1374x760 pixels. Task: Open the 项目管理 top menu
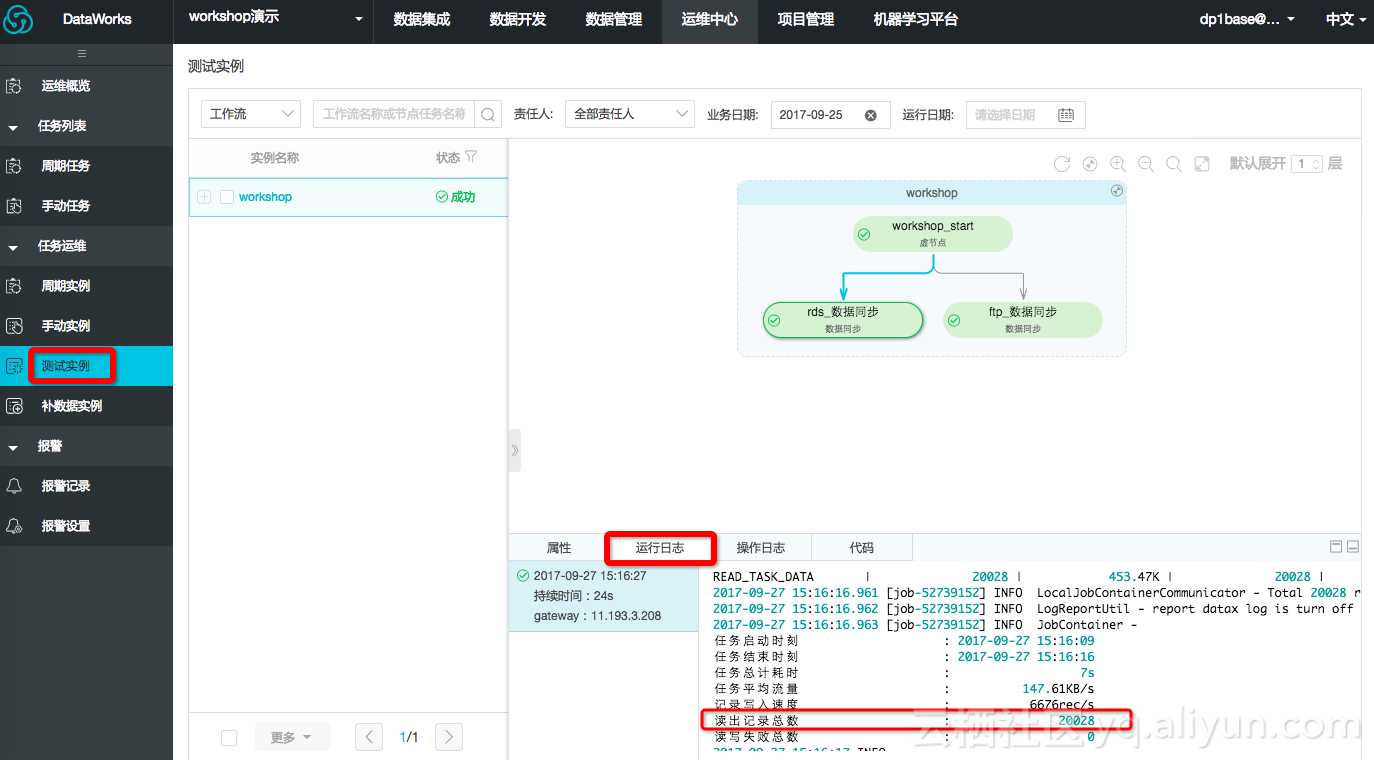point(806,19)
